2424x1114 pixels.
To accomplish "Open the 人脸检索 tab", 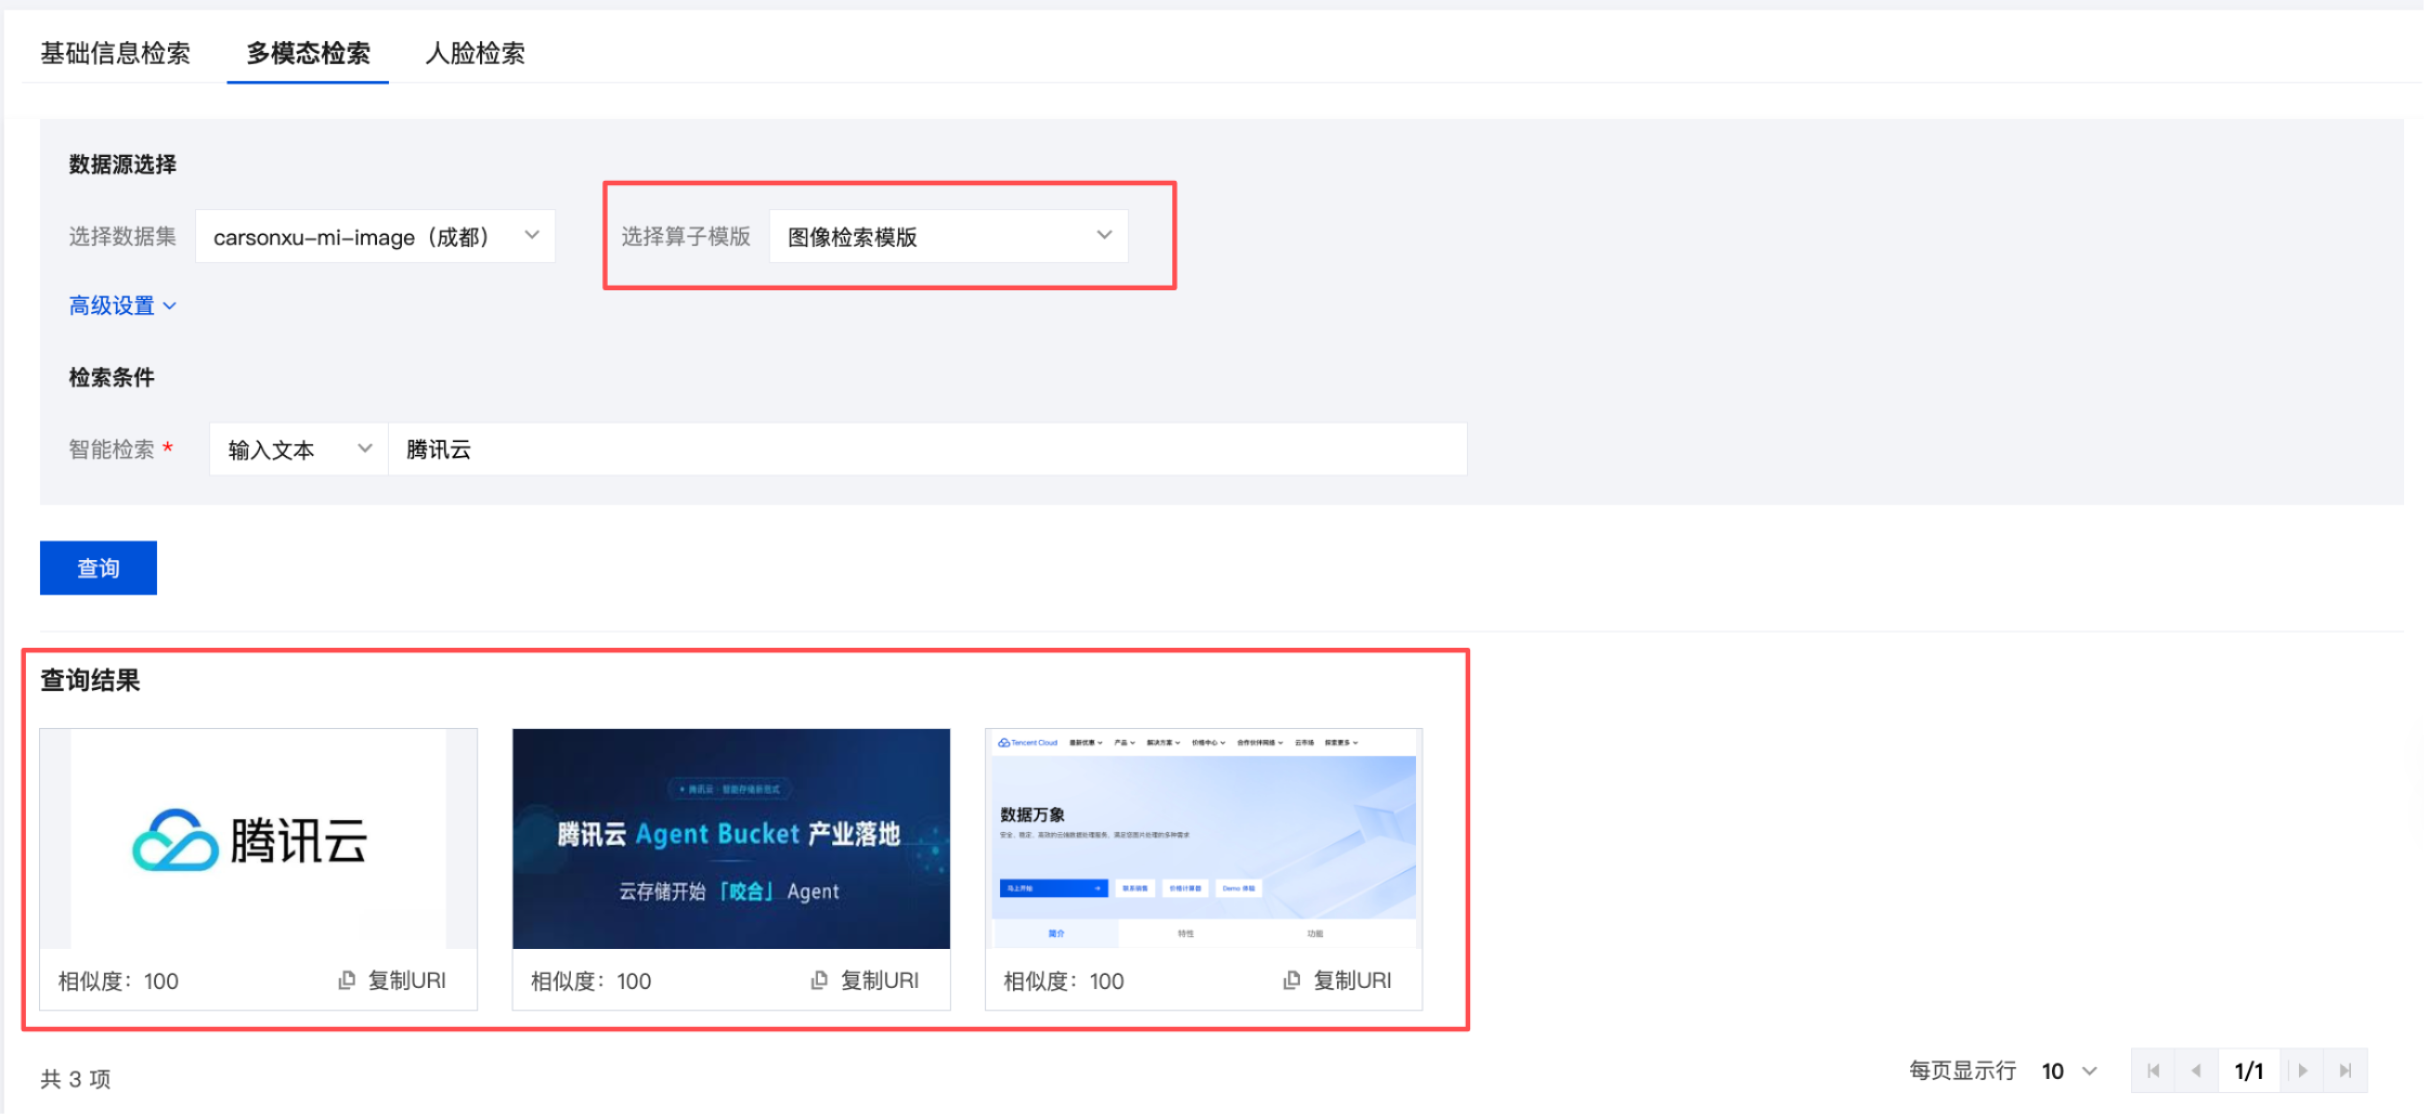I will point(475,53).
